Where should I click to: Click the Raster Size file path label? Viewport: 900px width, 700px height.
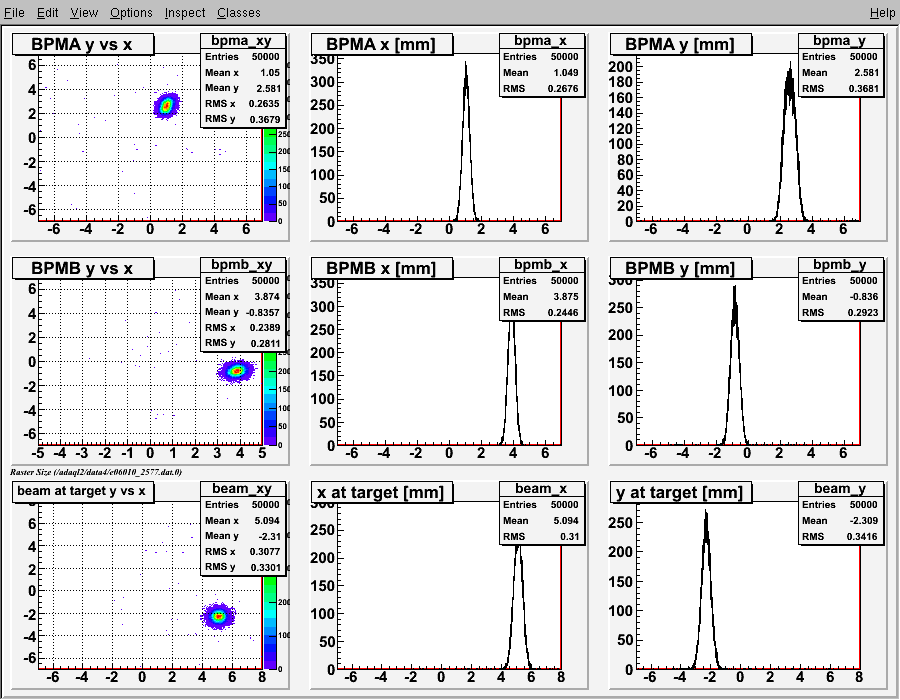tap(96, 472)
